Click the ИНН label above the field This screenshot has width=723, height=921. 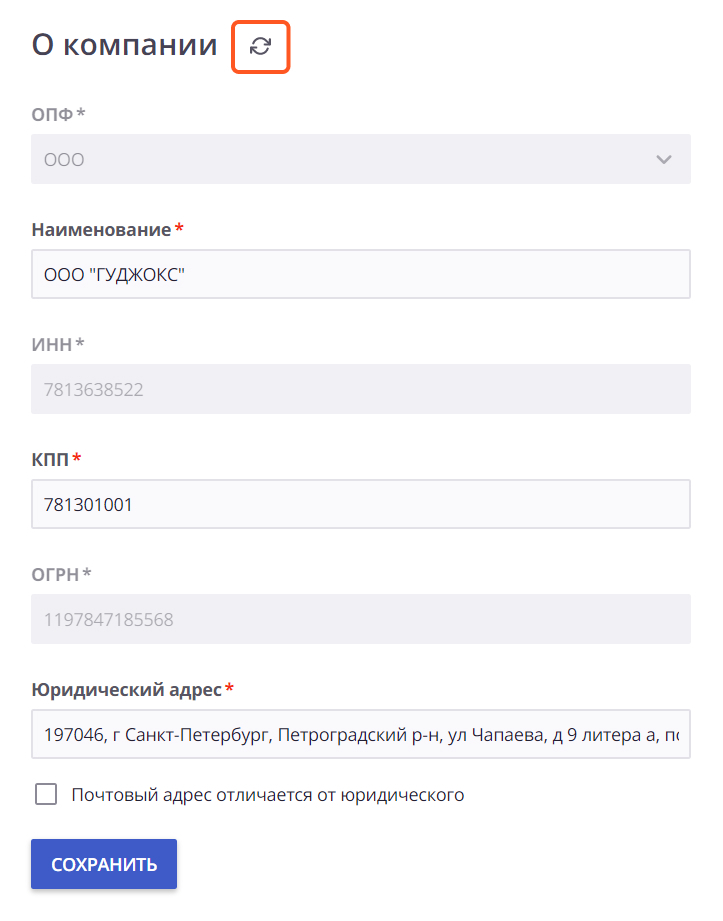pyautogui.click(x=52, y=344)
